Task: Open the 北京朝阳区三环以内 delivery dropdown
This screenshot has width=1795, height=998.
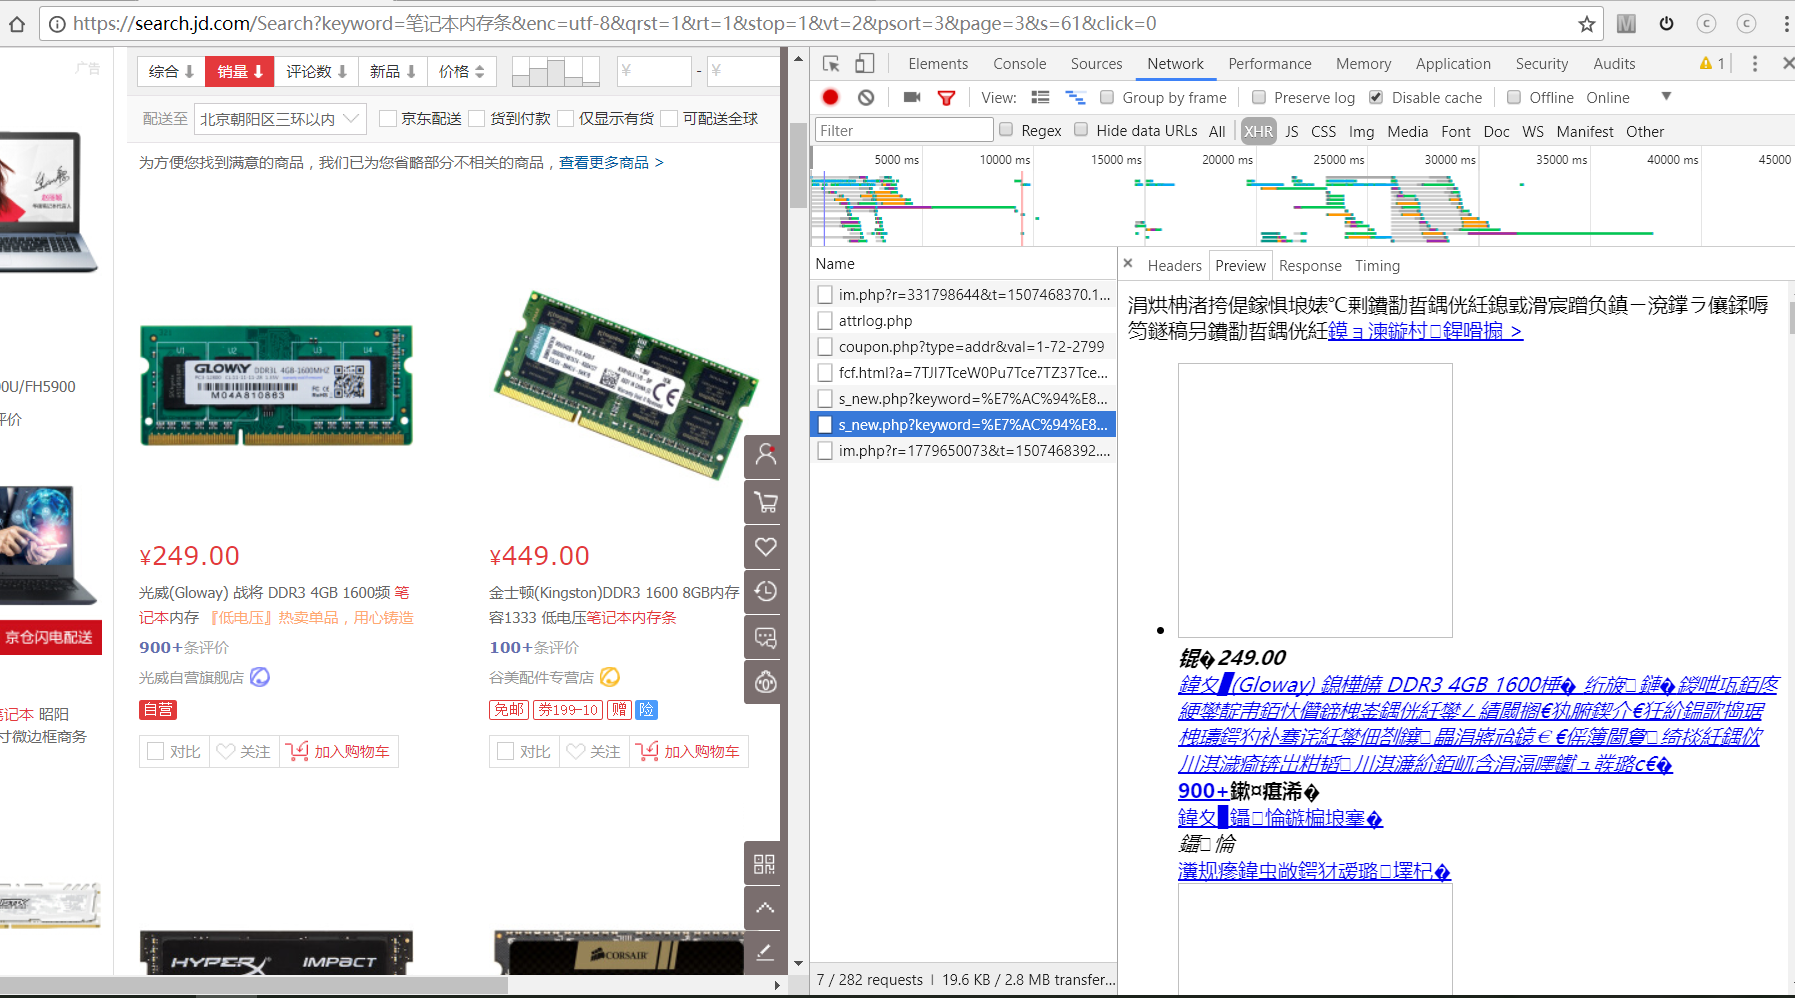Action: click(280, 119)
